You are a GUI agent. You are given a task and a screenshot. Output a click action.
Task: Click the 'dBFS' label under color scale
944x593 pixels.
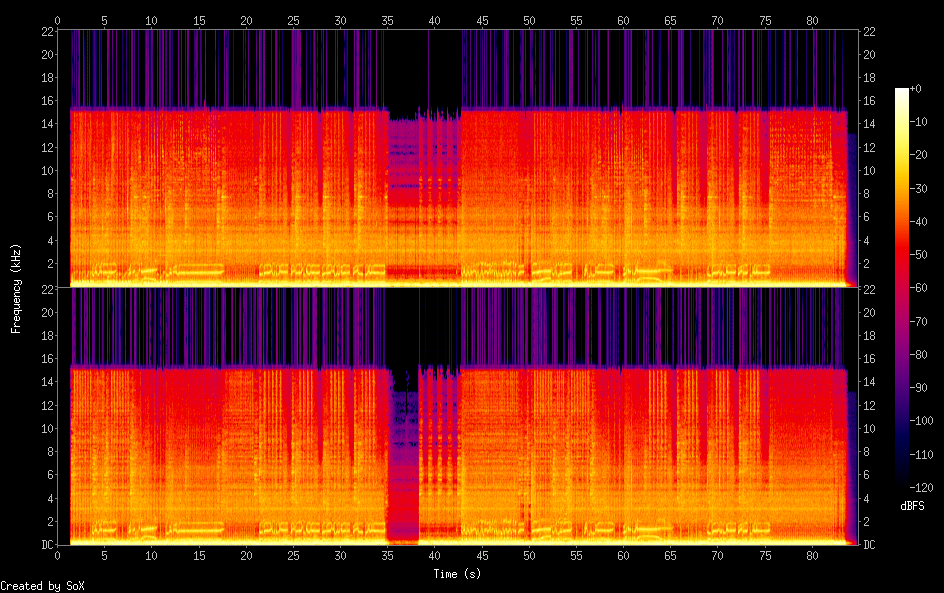click(x=912, y=506)
